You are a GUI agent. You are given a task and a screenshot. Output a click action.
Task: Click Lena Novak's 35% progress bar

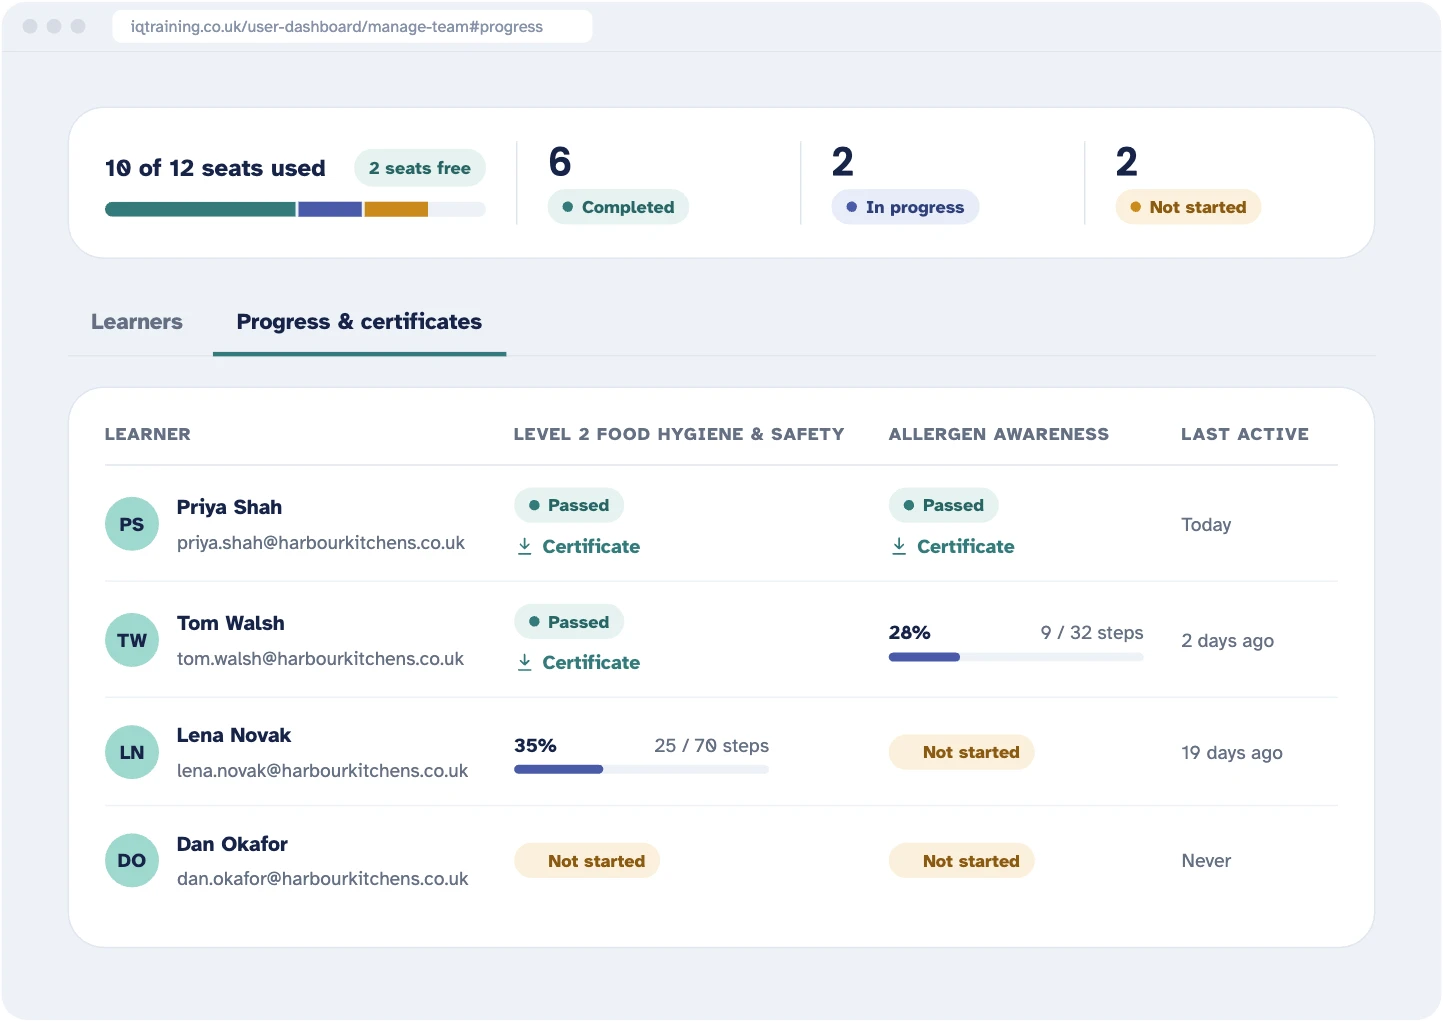pos(641,769)
